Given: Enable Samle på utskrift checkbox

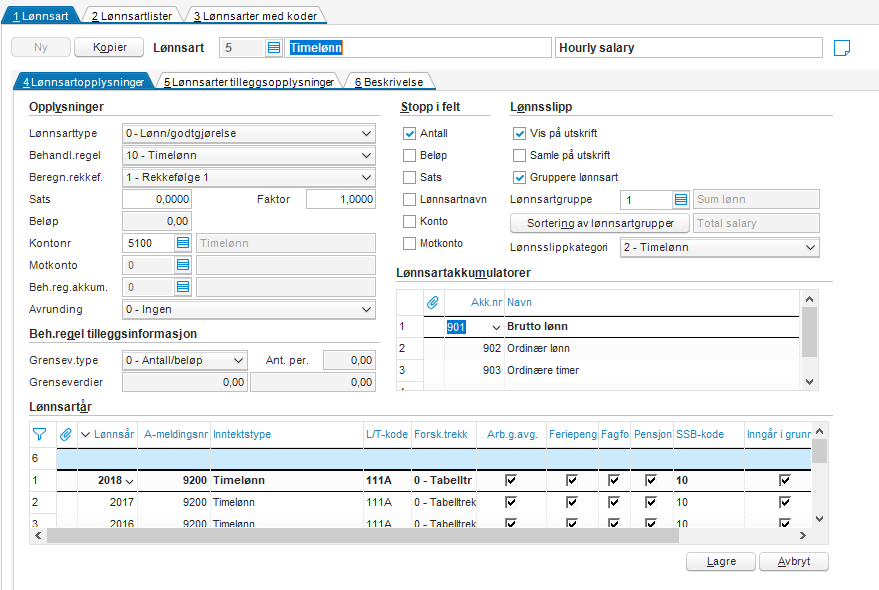Looking at the screenshot, I should [520, 155].
